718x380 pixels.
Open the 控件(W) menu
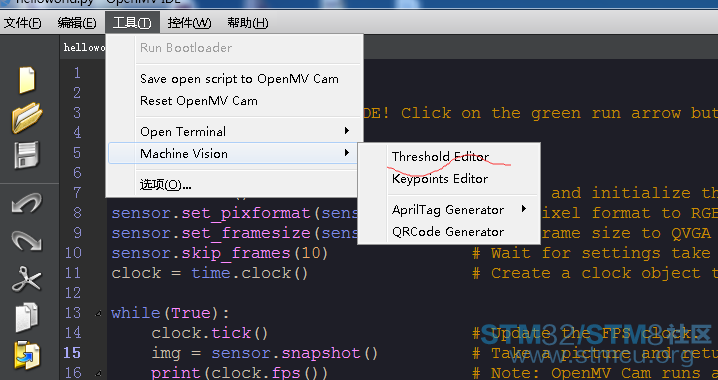(x=189, y=22)
